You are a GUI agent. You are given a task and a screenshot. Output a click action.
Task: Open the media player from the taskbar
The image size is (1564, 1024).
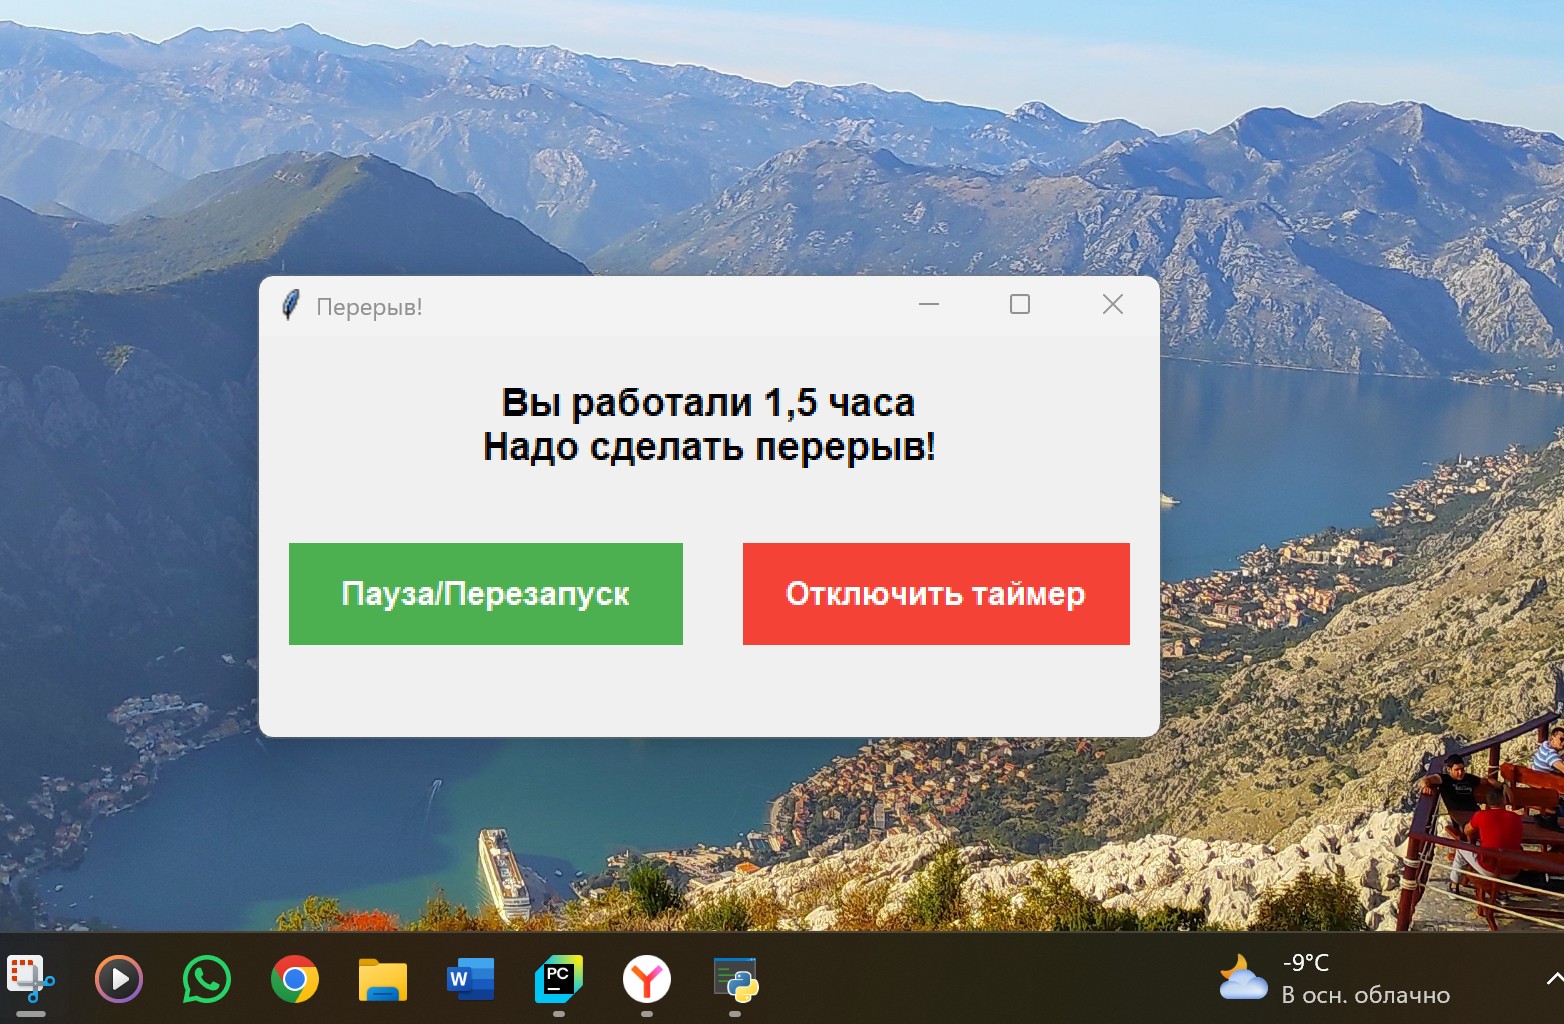[118, 980]
